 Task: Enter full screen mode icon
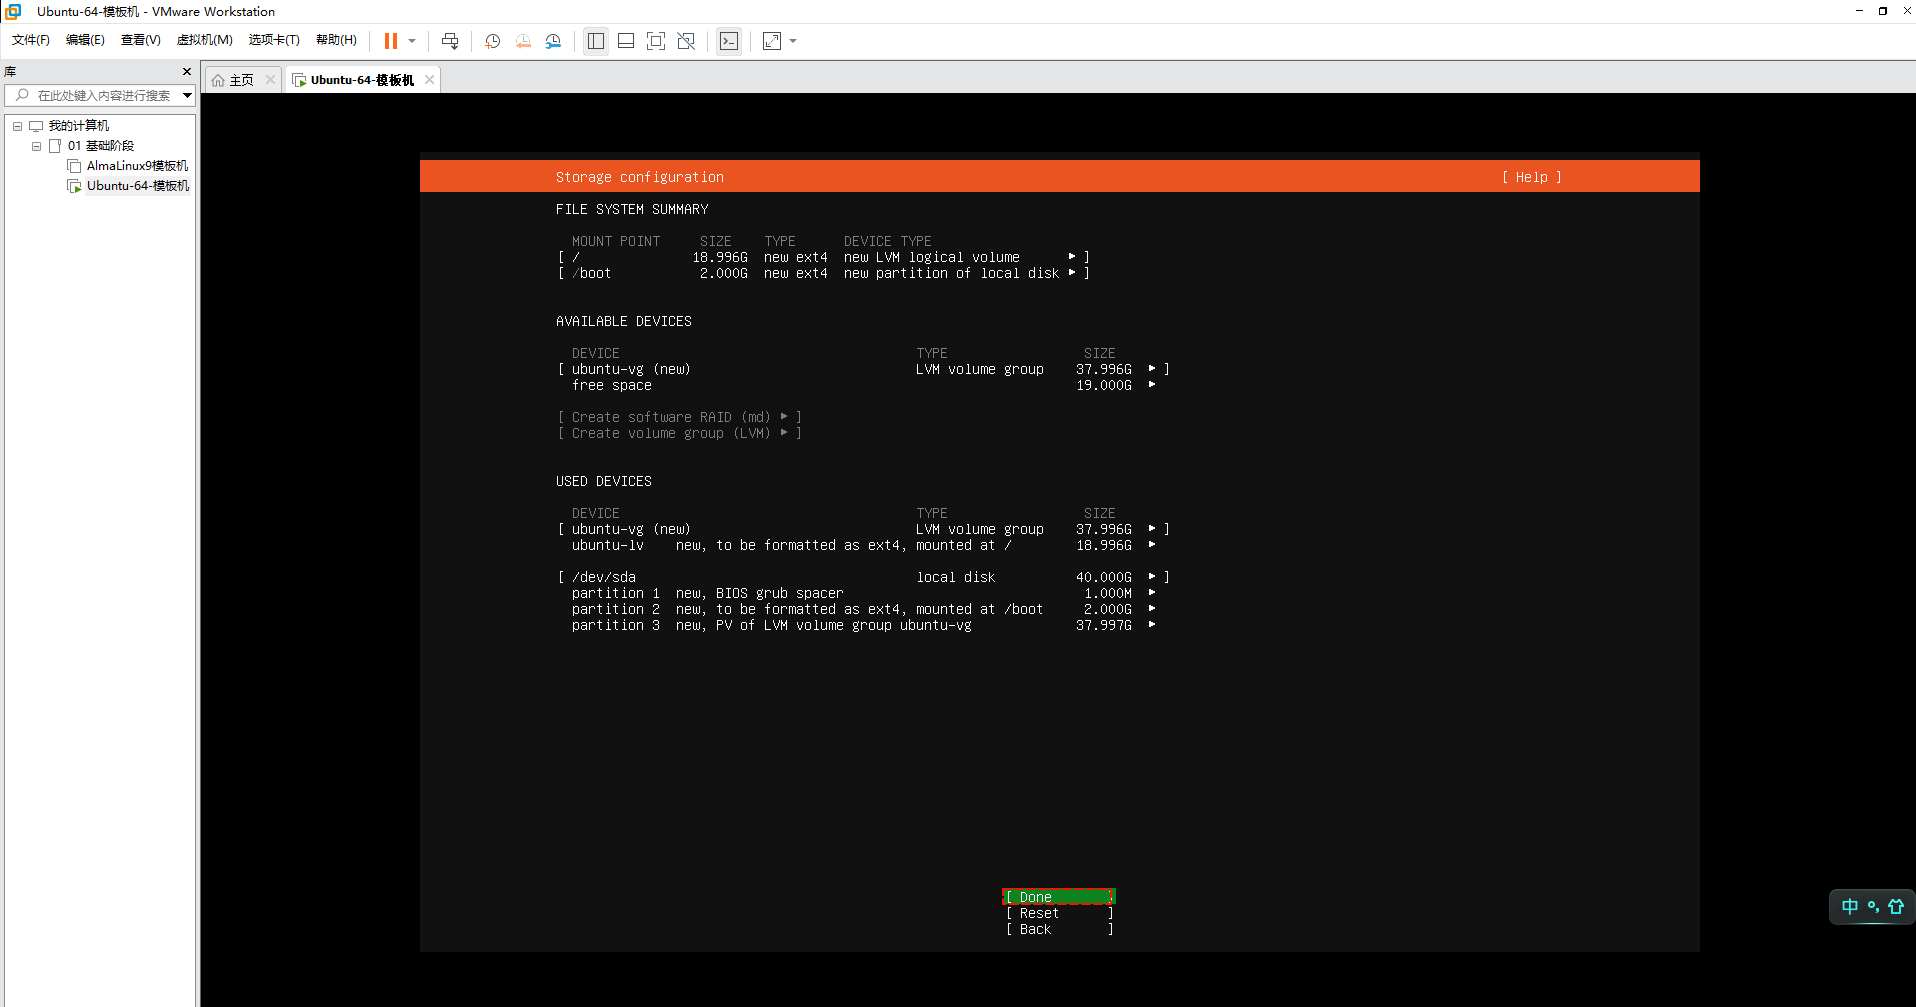(x=656, y=41)
